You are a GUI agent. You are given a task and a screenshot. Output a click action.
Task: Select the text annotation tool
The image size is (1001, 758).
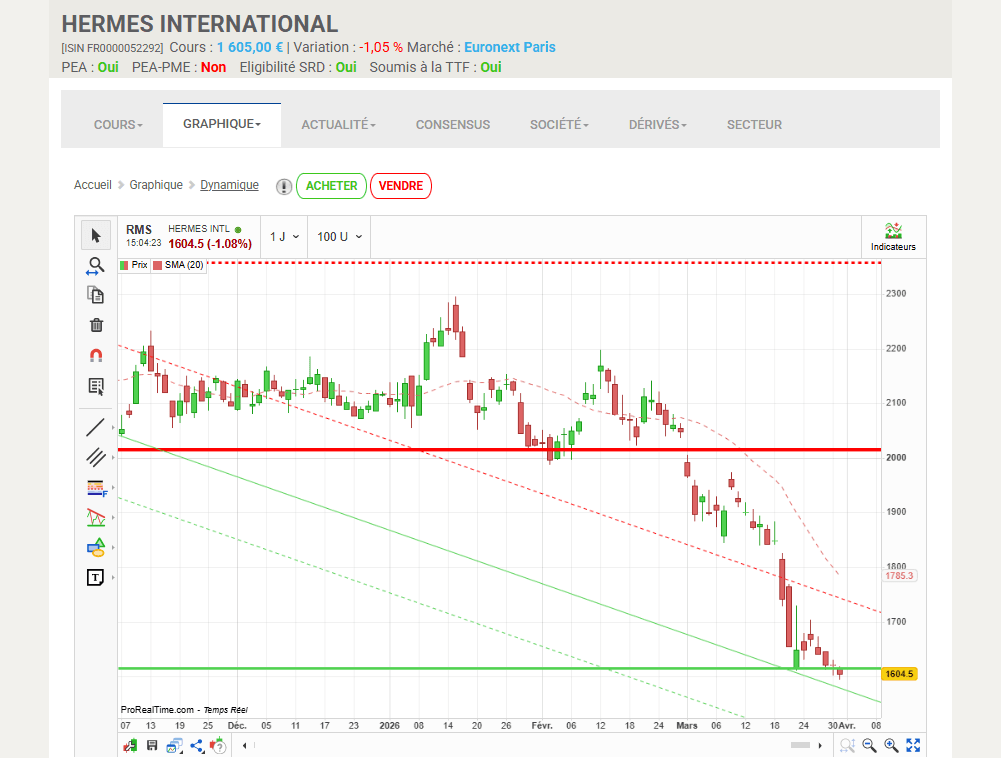(95, 578)
